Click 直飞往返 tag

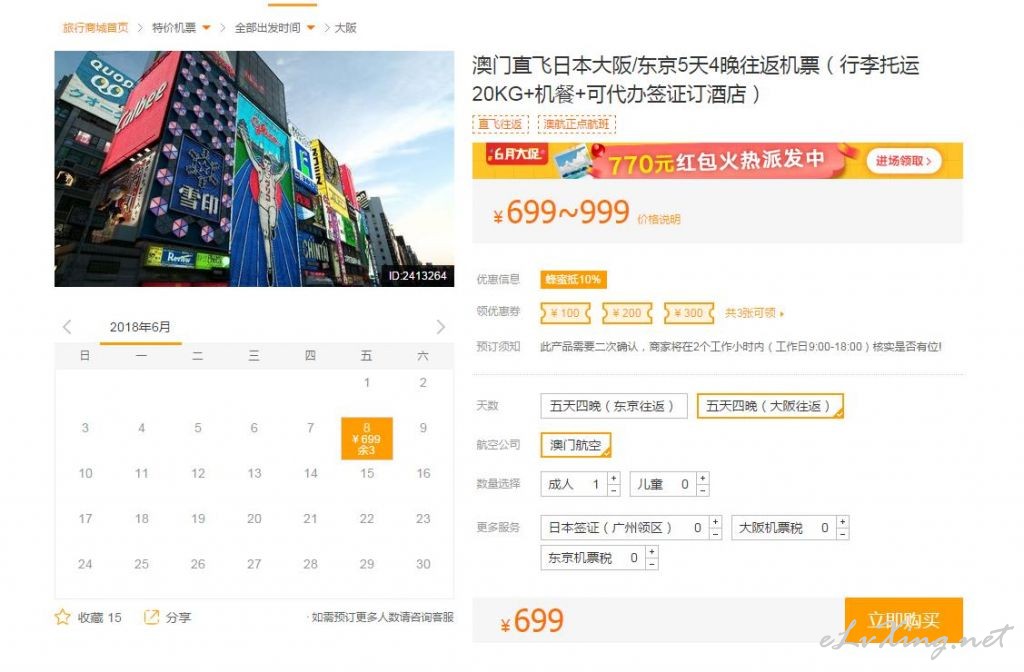click(500, 124)
